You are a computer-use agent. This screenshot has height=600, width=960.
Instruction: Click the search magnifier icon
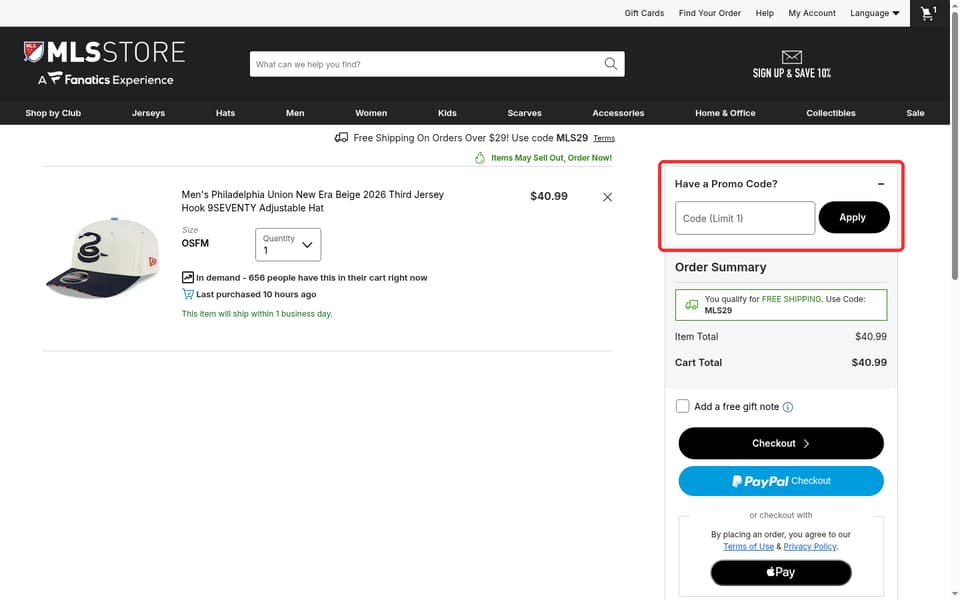(610, 64)
